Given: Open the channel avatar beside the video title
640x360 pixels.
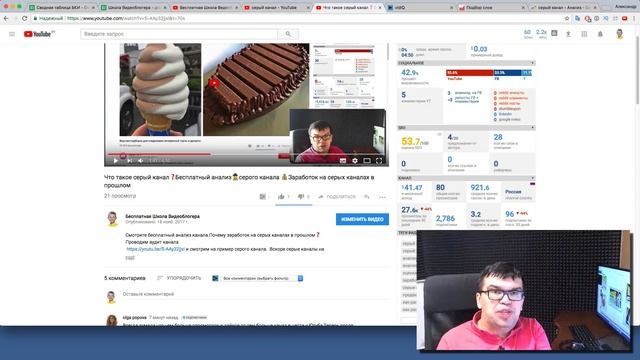Looking at the screenshot, I should [112, 219].
